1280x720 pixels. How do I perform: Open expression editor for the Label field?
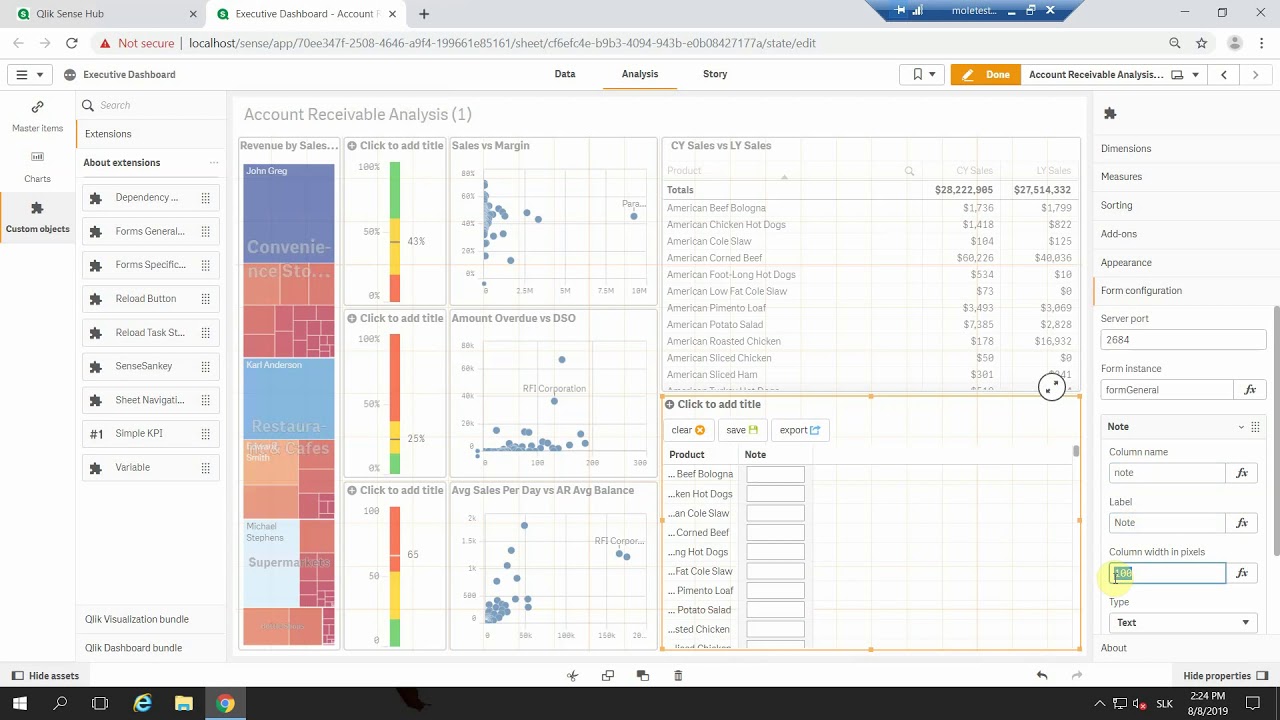(1242, 523)
